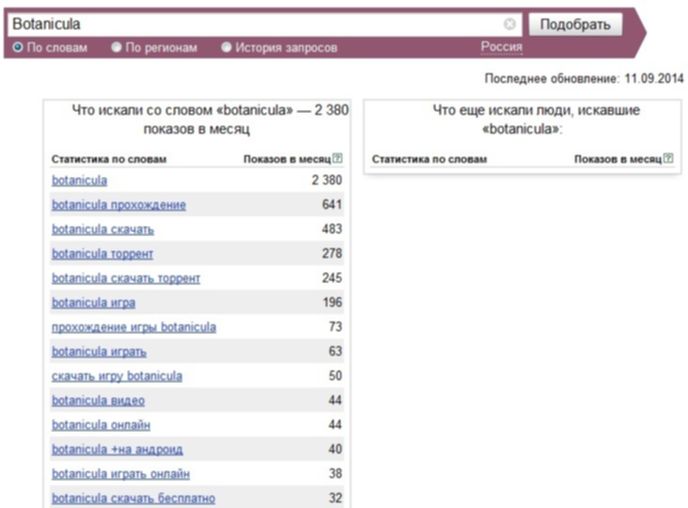Select the 'По словам' radio option
This screenshot has height=508, width=688.
pyautogui.click(x=17, y=47)
